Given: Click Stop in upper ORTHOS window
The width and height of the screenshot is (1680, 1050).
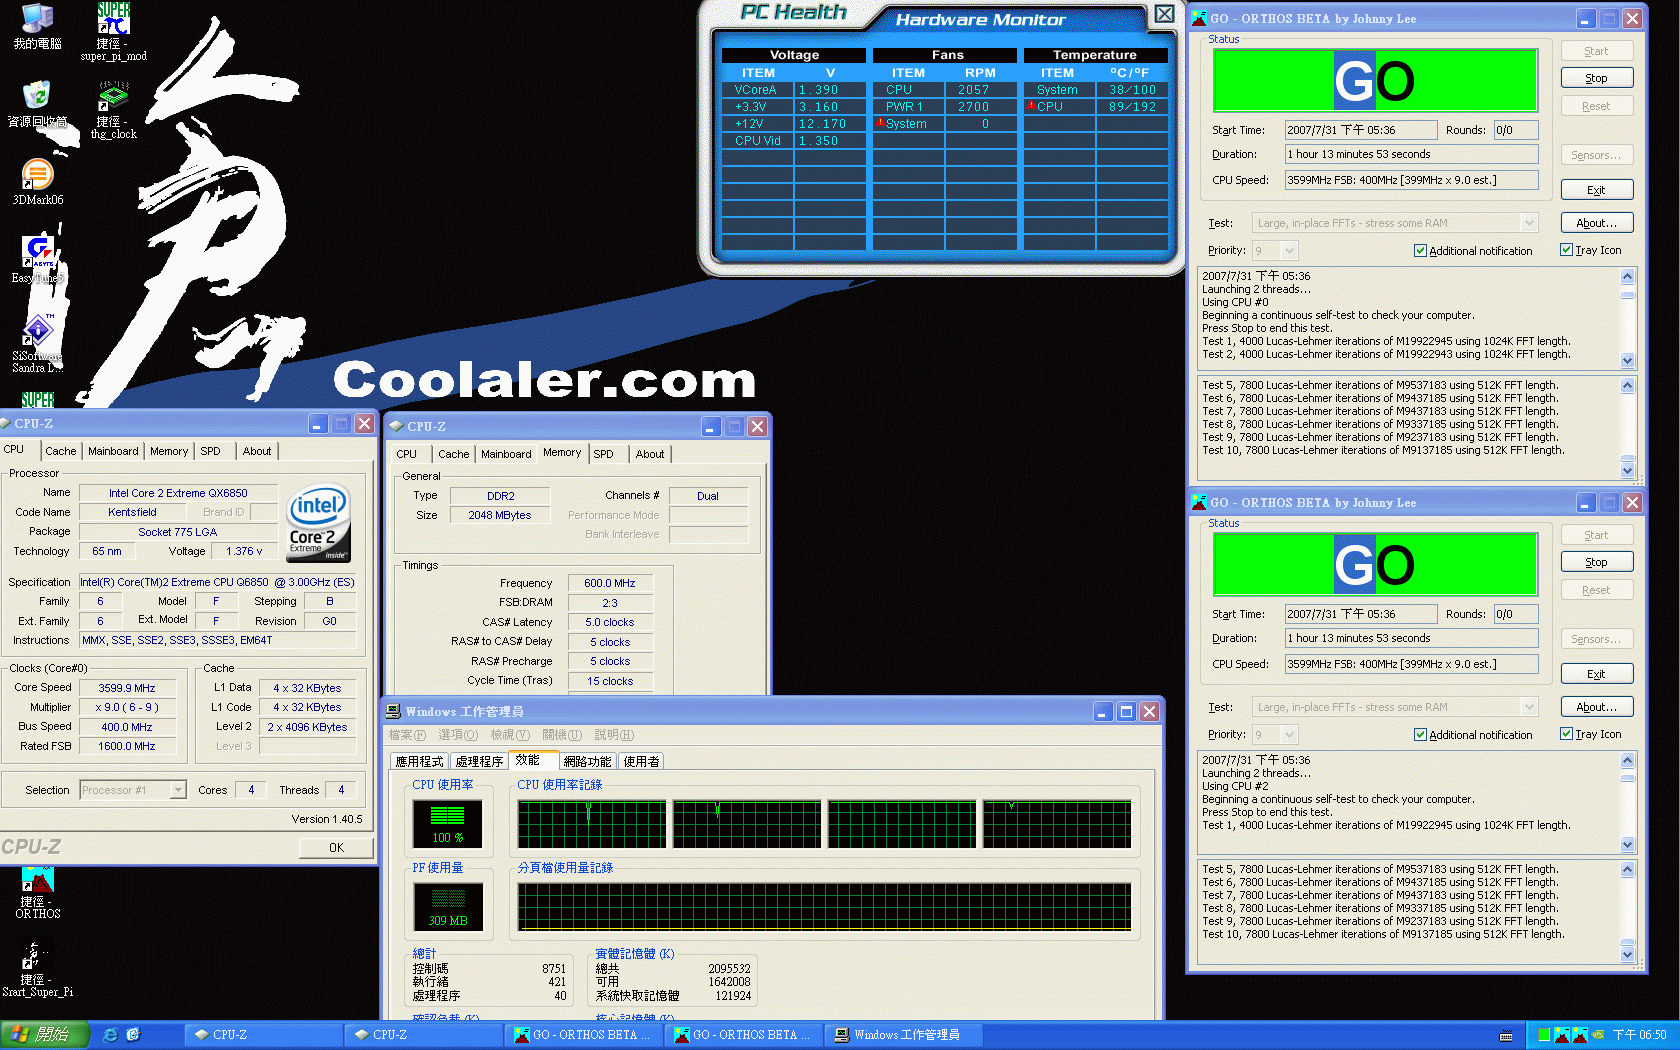Looking at the screenshot, I should point(1596,78).
